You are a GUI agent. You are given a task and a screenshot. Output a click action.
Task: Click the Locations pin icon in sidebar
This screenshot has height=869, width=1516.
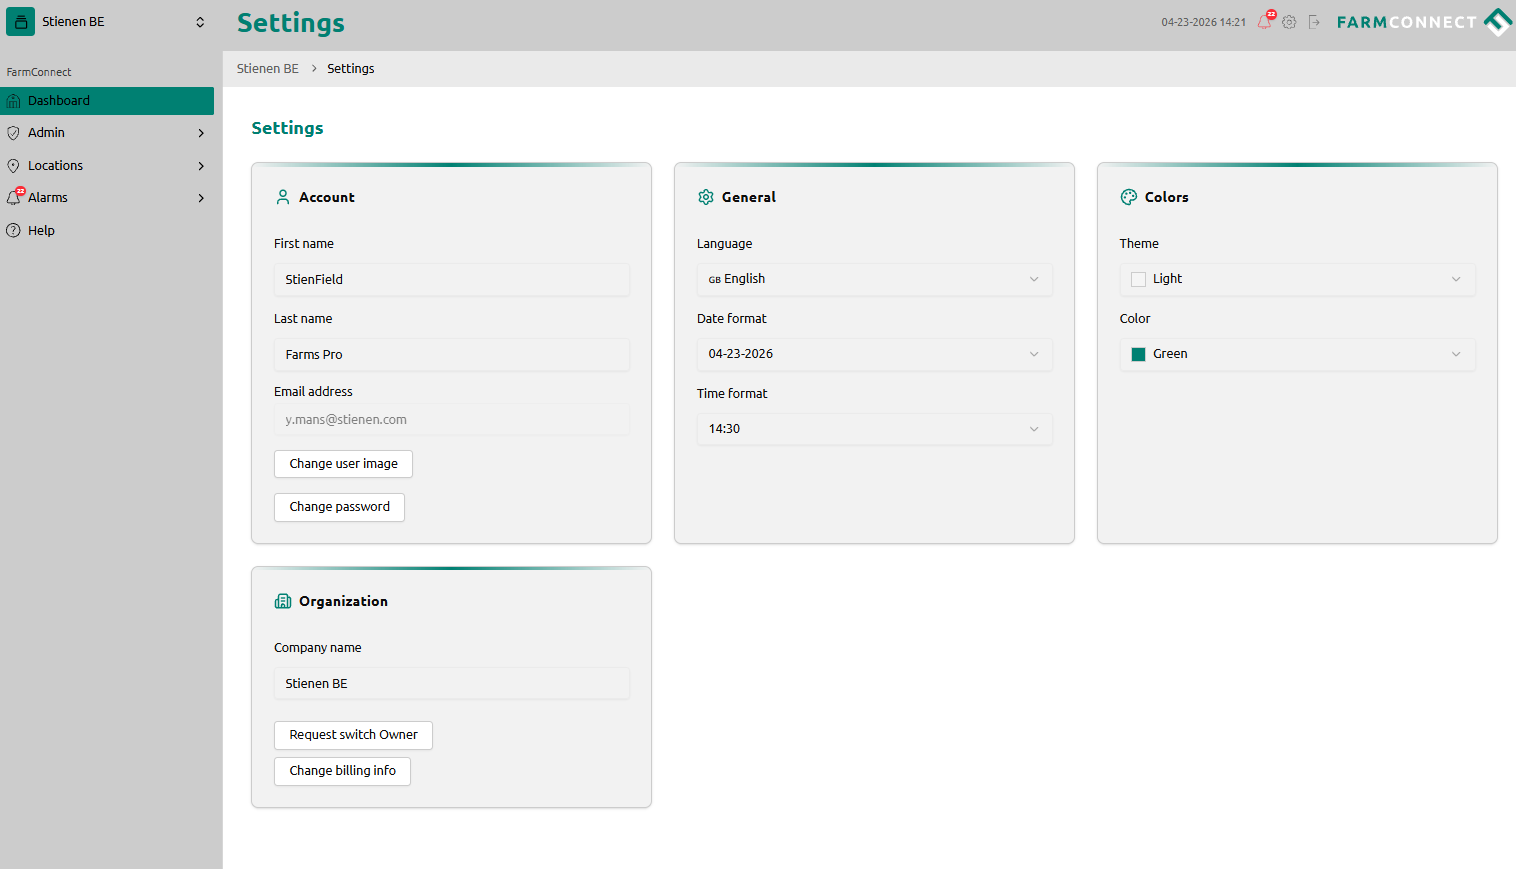13,166
